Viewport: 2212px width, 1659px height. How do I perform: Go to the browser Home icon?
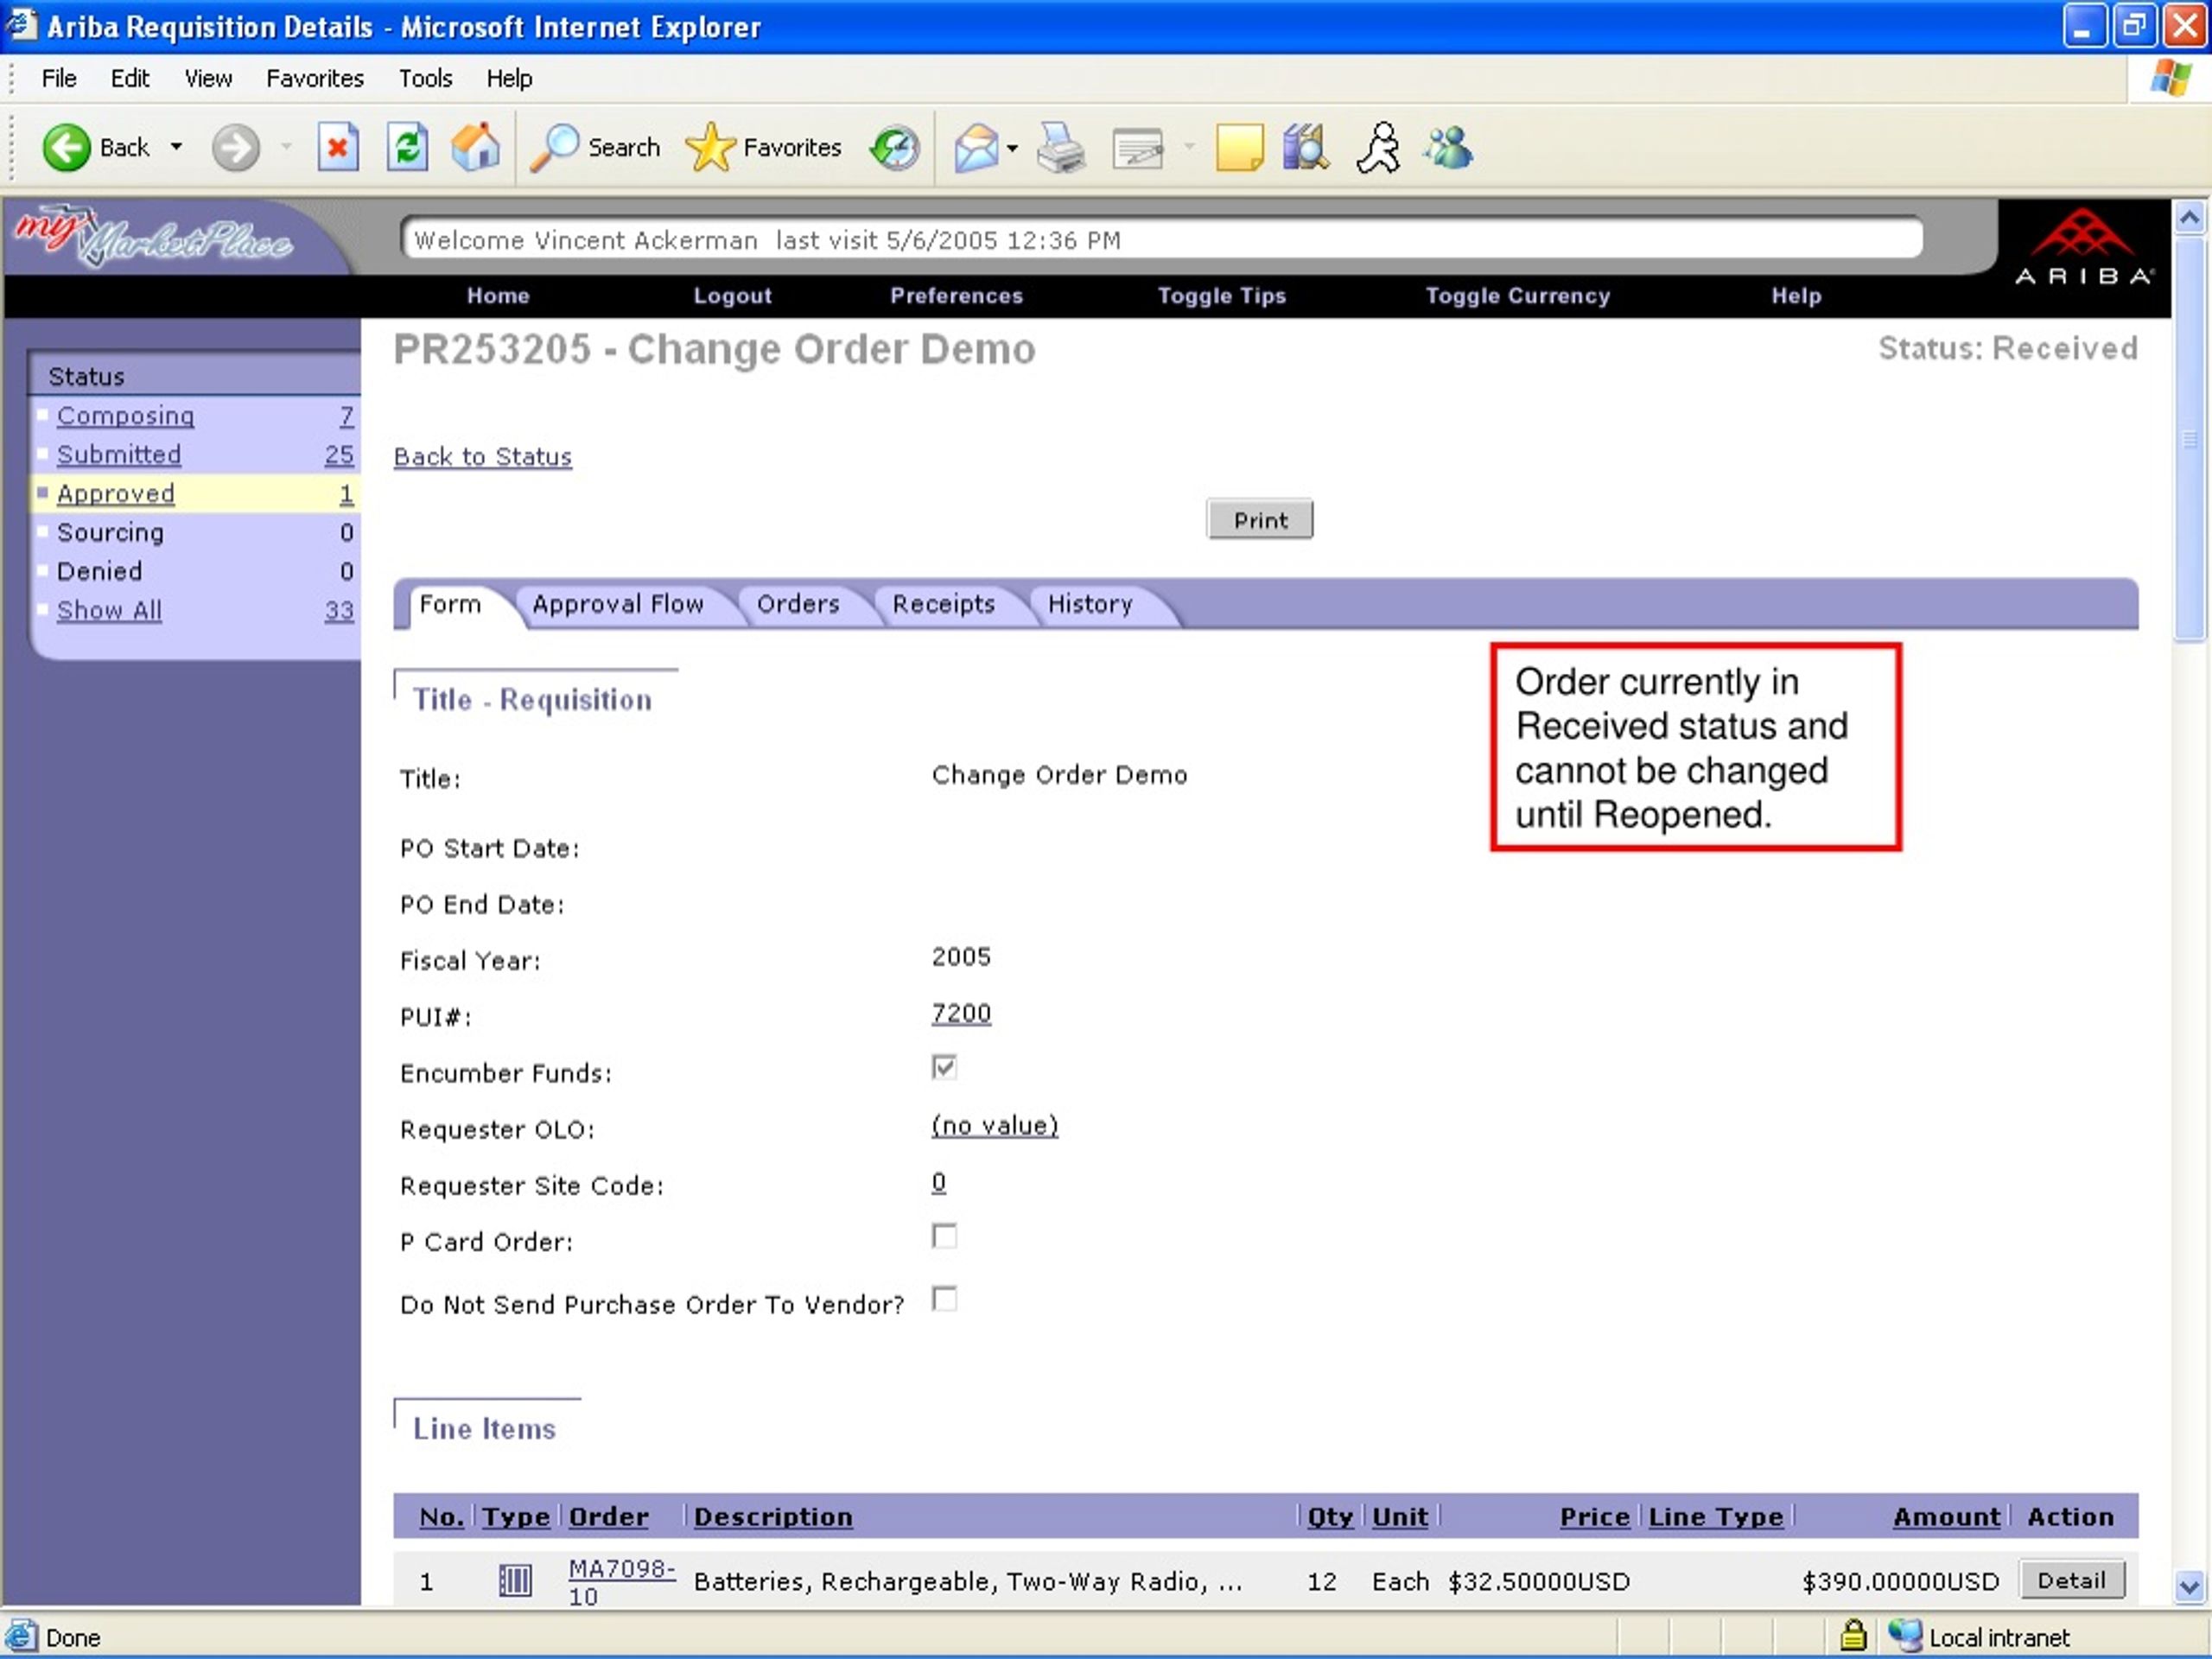coord(476,148)
